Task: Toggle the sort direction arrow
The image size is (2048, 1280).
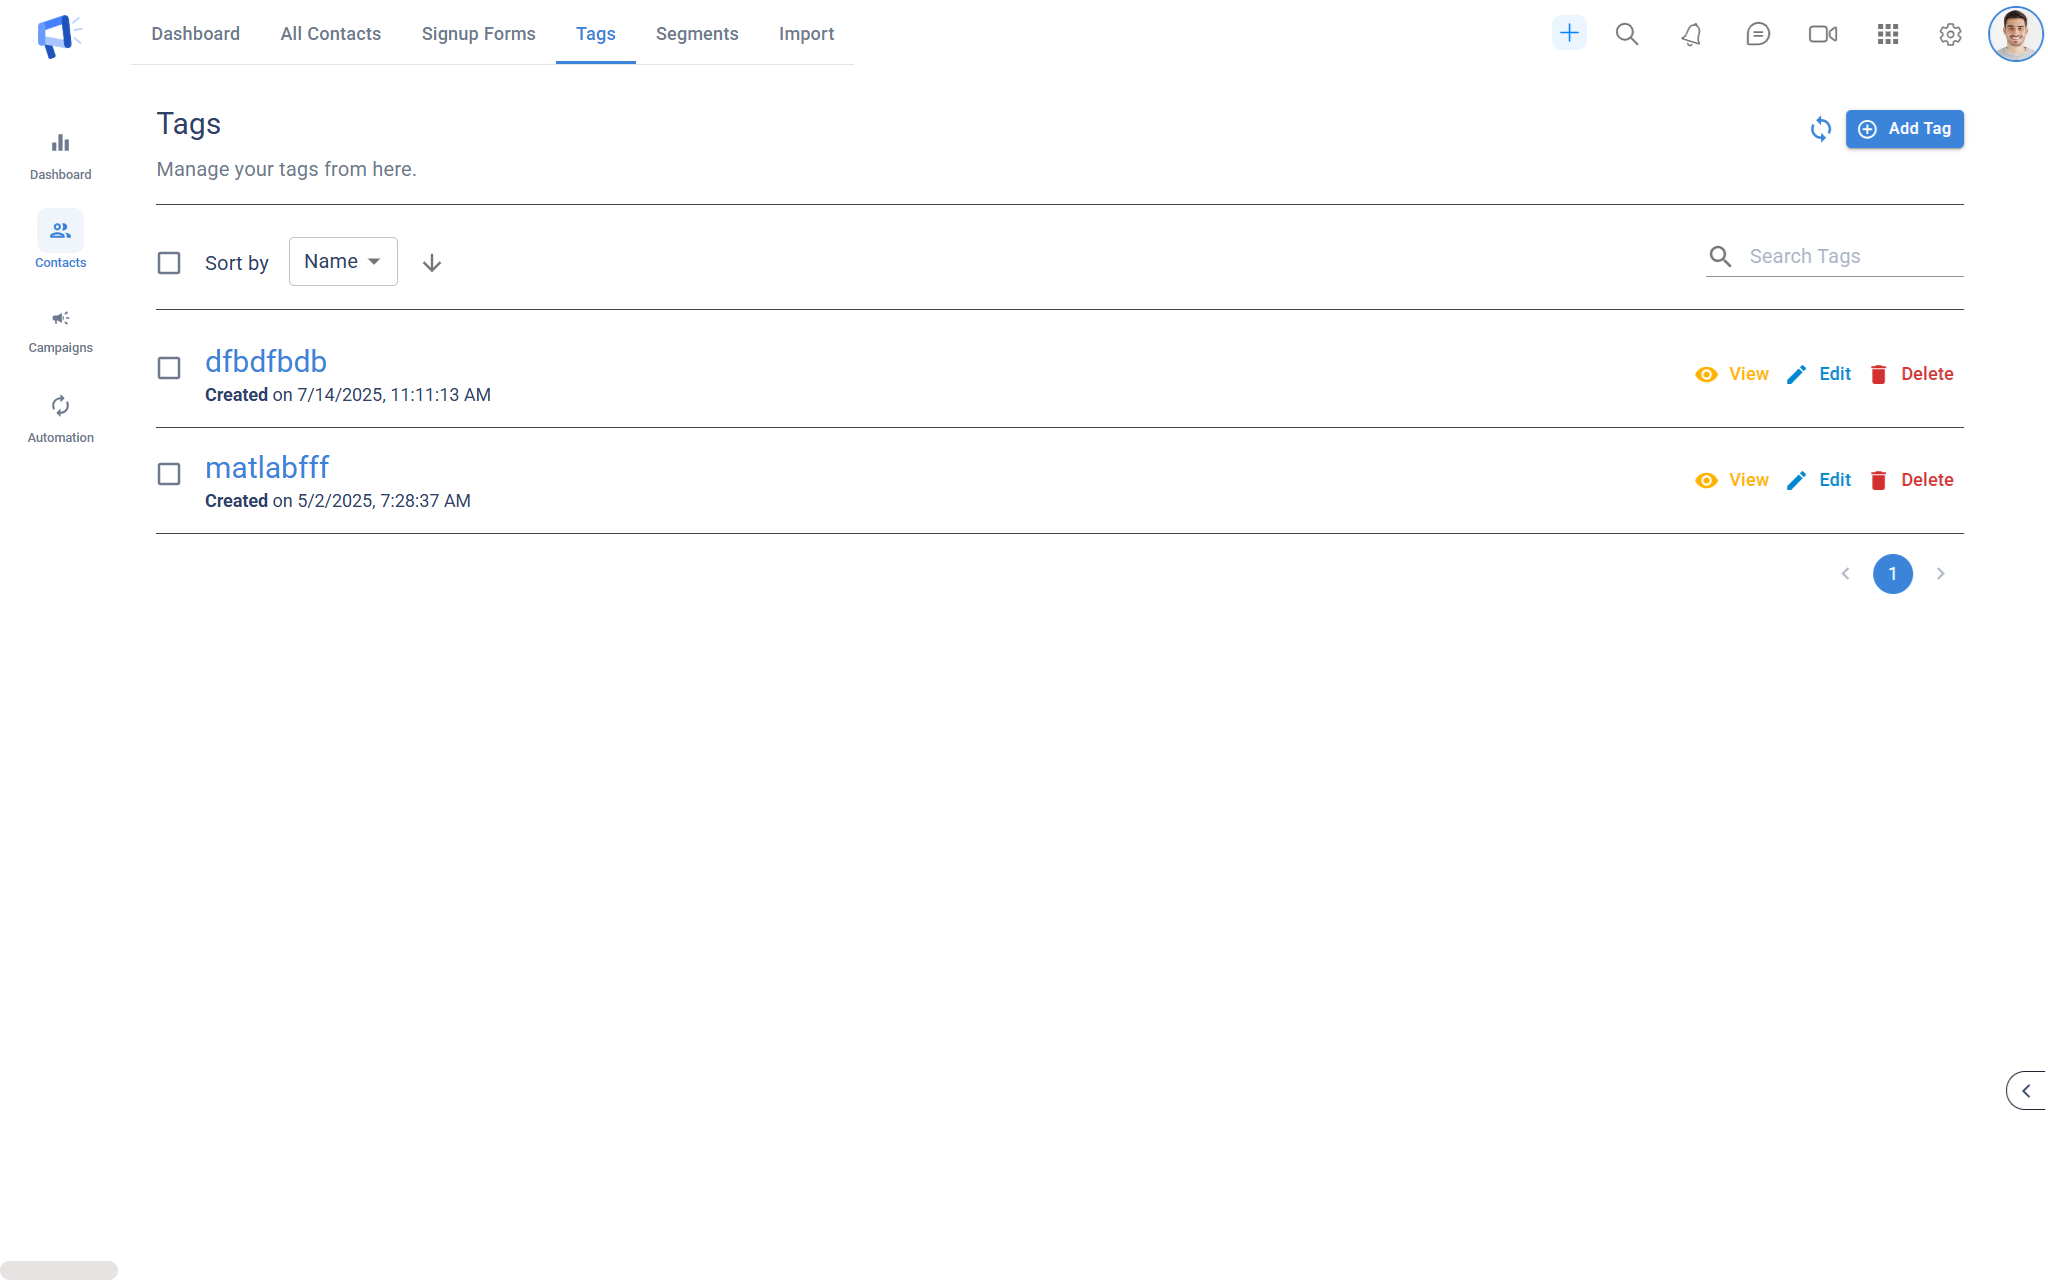Action: 432,263
